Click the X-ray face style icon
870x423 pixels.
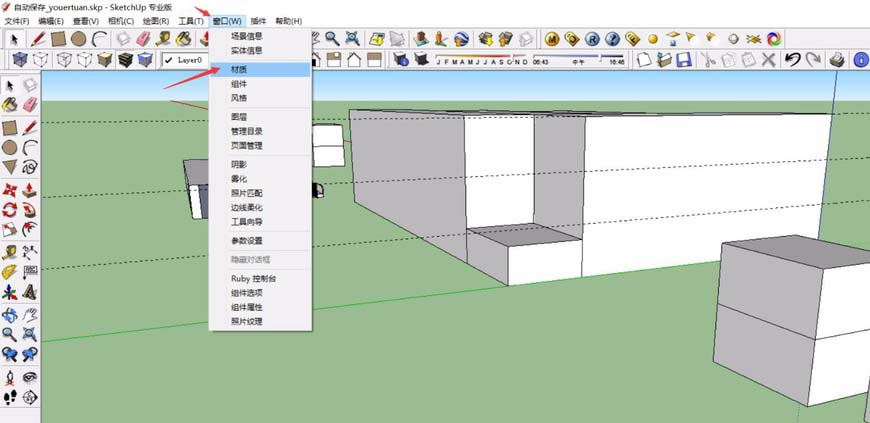[19, 60]
